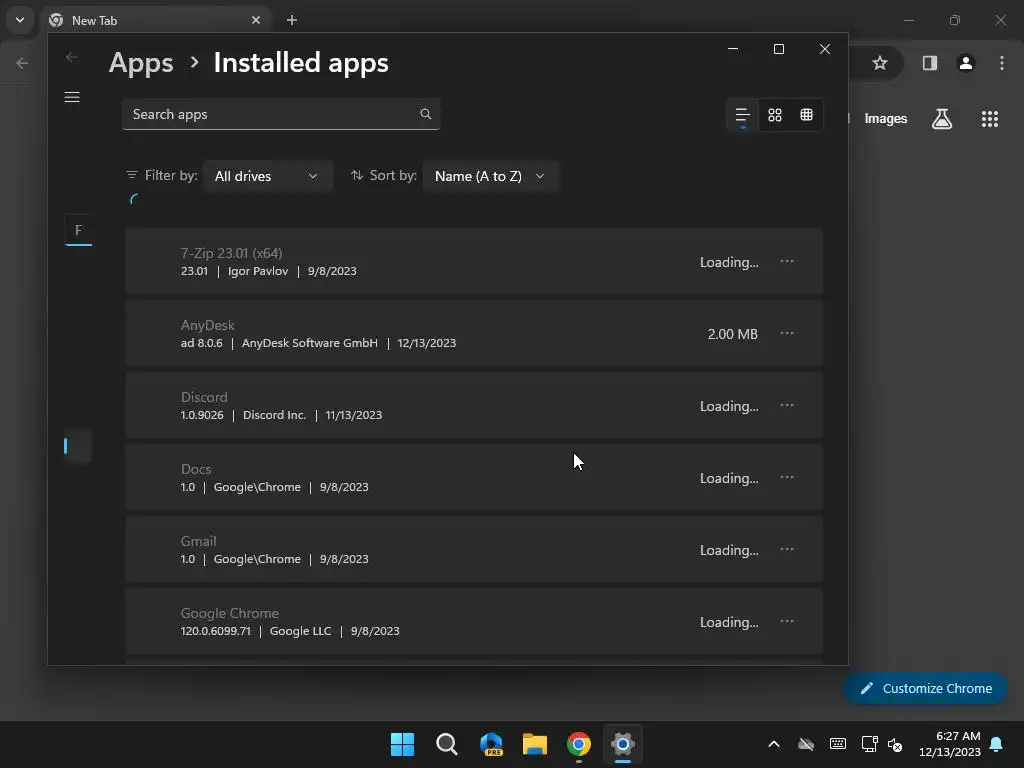1024x768 pixels.
Task: Select the Google Chrome app entry
Action: tap(474, 621)
